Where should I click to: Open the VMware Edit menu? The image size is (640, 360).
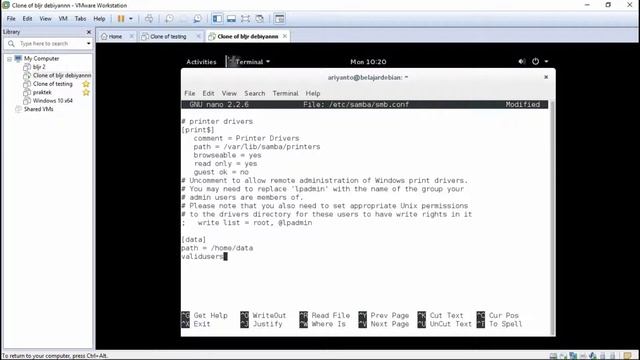[x=27, y=19]
